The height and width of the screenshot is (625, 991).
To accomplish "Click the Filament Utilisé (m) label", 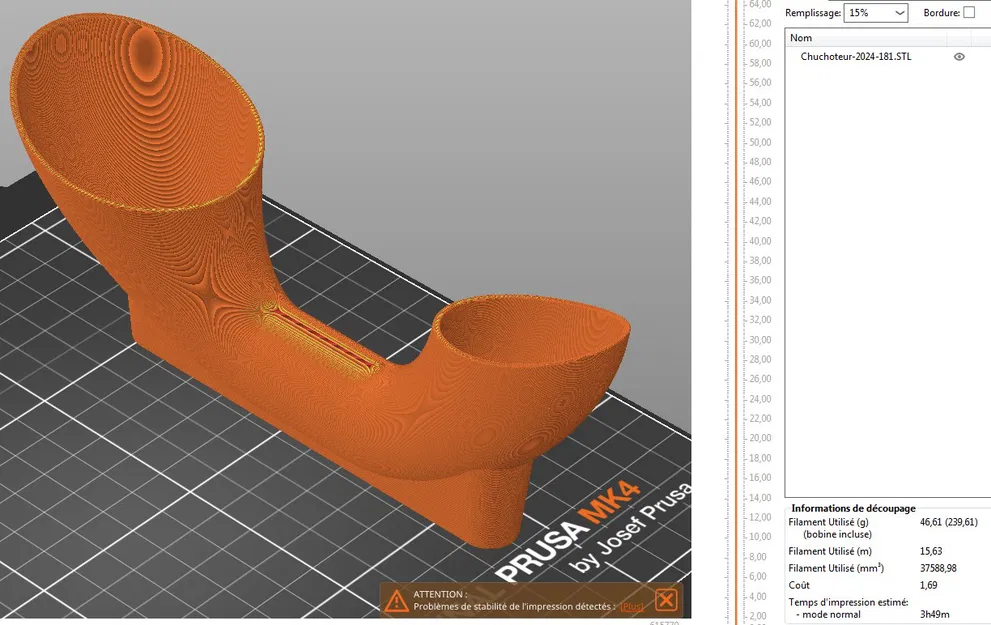I will tap(830, 551).
